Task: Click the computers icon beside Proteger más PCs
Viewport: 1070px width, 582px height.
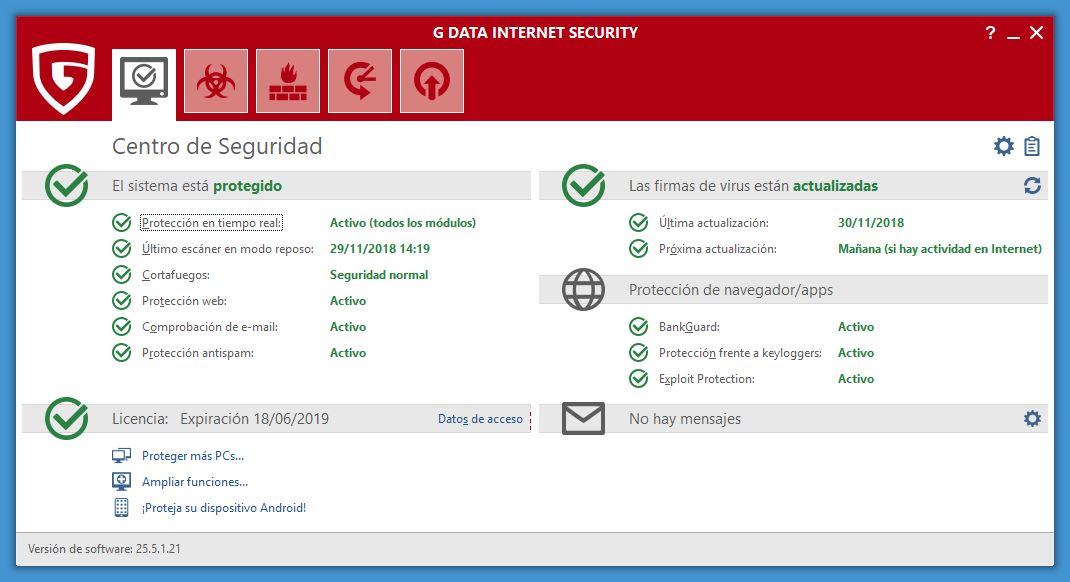Action: 121,455
